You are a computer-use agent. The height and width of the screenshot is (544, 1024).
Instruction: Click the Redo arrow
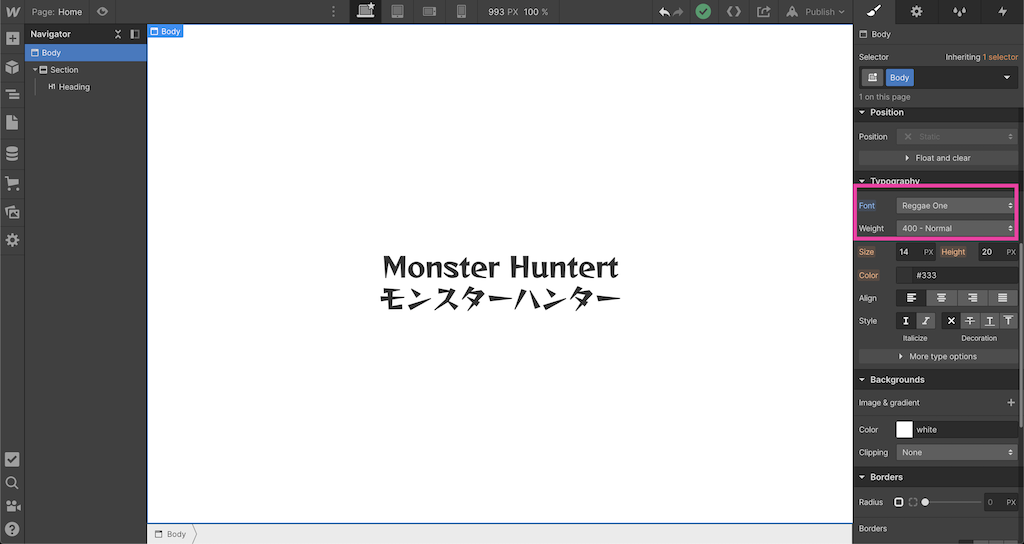678,12
